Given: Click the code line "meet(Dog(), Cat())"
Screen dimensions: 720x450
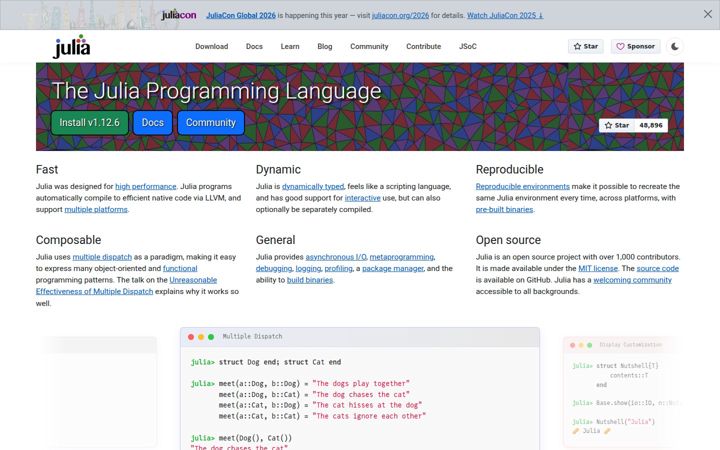Looking at the screenshot, I should pyautogui.click(x=255, y=438).
